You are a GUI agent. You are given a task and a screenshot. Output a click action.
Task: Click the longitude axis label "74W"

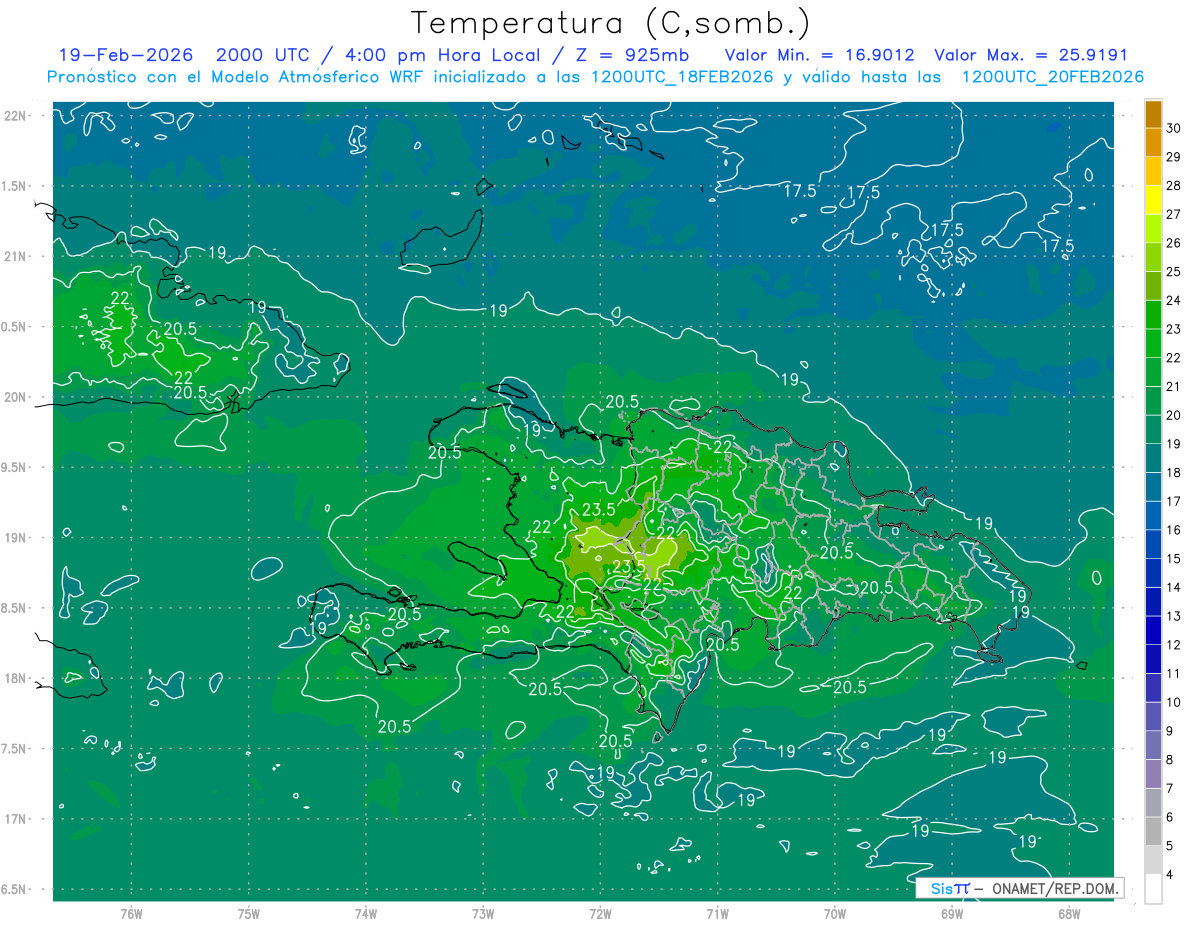(x=366, y=913)
